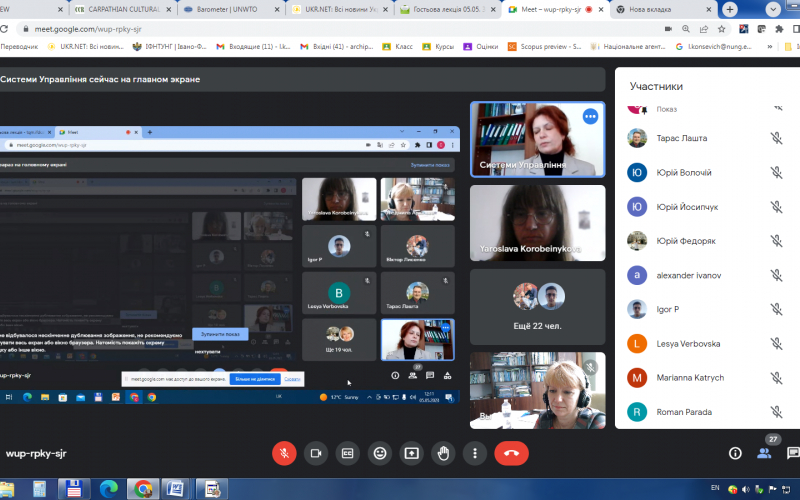Open the Scopus preview bookmark

pos(544,46)
